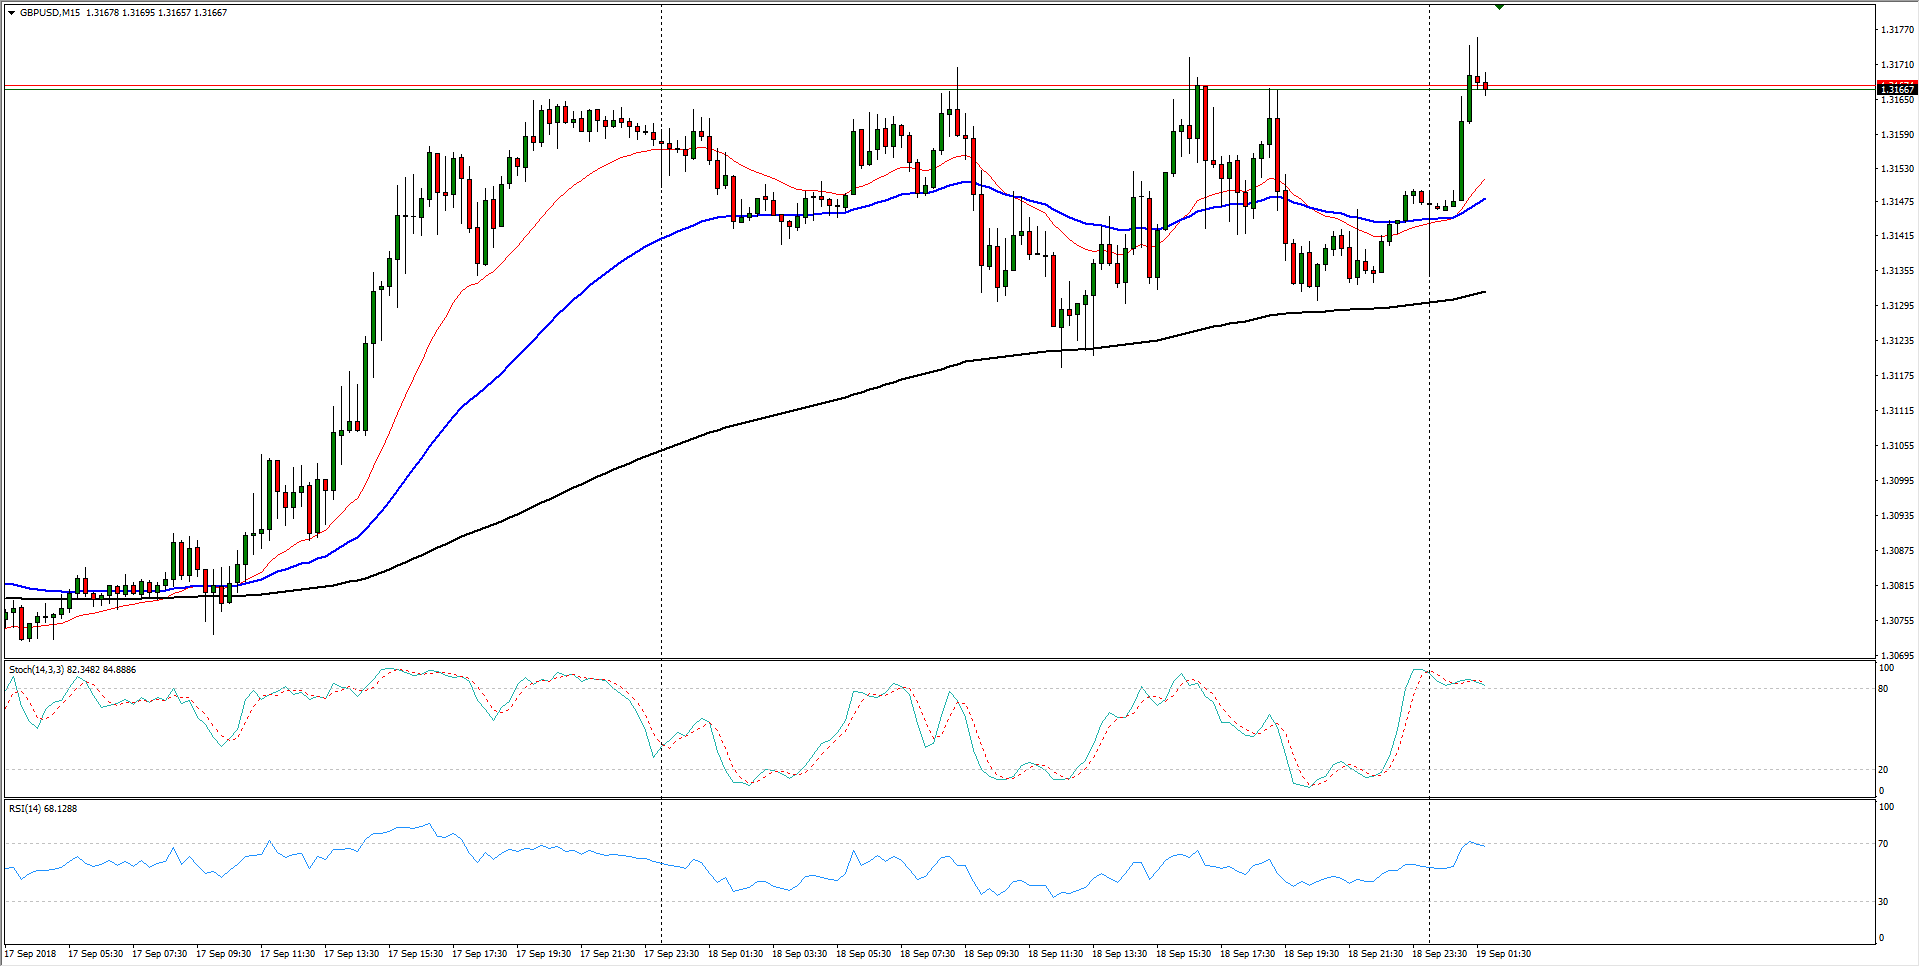Click the latest red candlestick on chart
Screen dimensions: 1920x967
click(1485, 86)
